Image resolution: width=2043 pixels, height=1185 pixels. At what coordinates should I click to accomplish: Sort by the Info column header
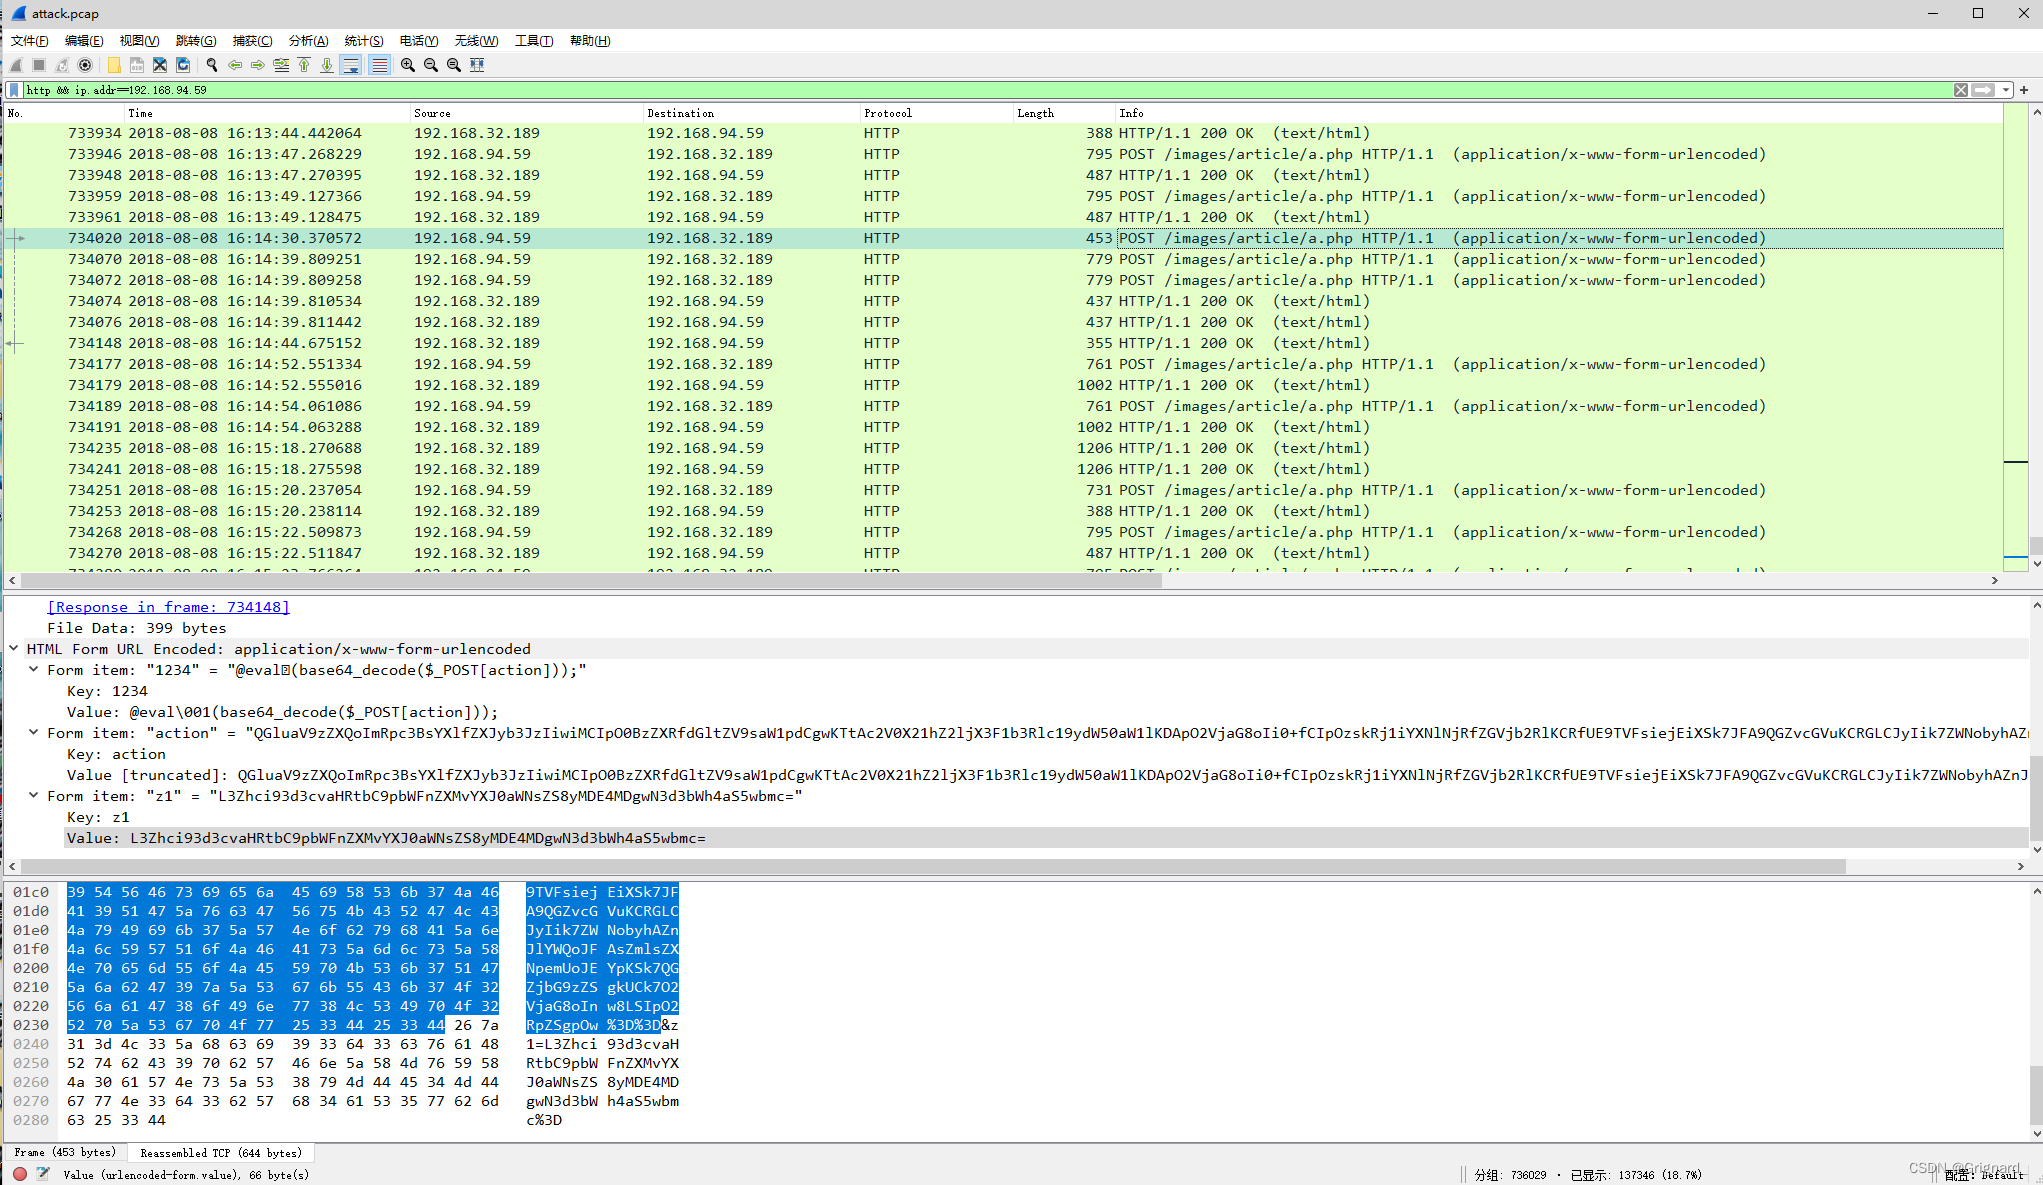[x=1558, y=113]
